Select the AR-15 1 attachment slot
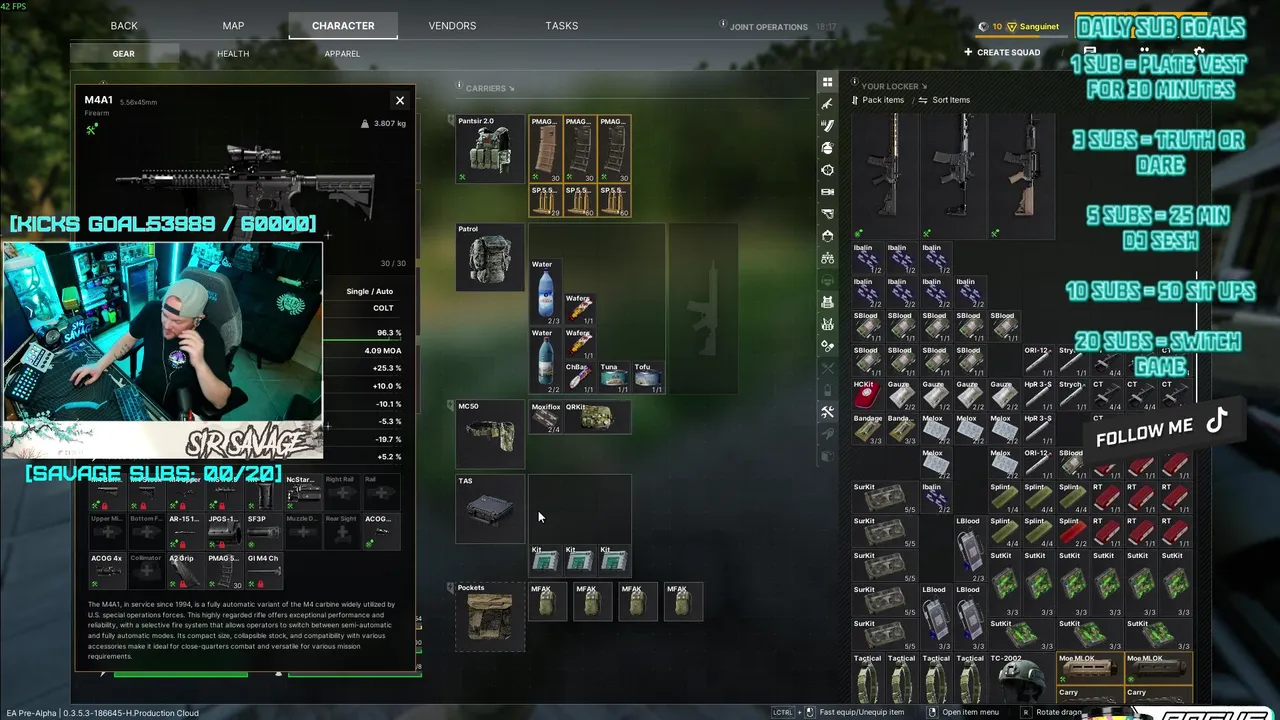The width and height of the screenshot is (1280, 720). coord(185,532)
